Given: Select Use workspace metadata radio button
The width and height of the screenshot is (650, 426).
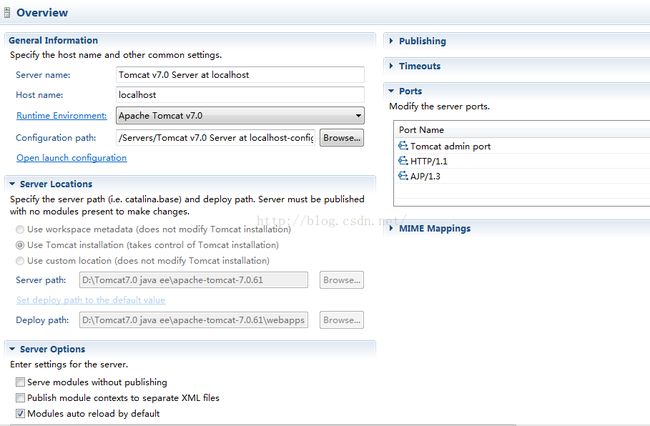Looking at the screenshot, I should [20, 229].
